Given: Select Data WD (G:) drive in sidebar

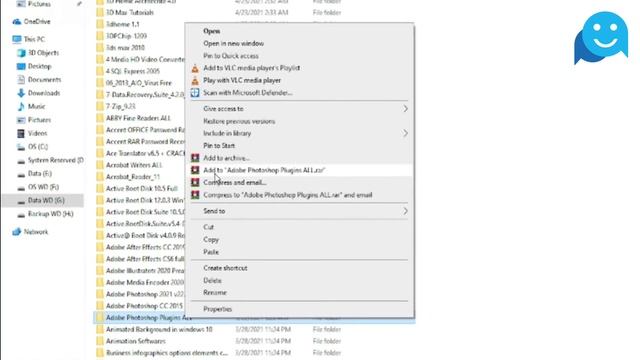Looking at the screenshot, I should pos(46,200).
